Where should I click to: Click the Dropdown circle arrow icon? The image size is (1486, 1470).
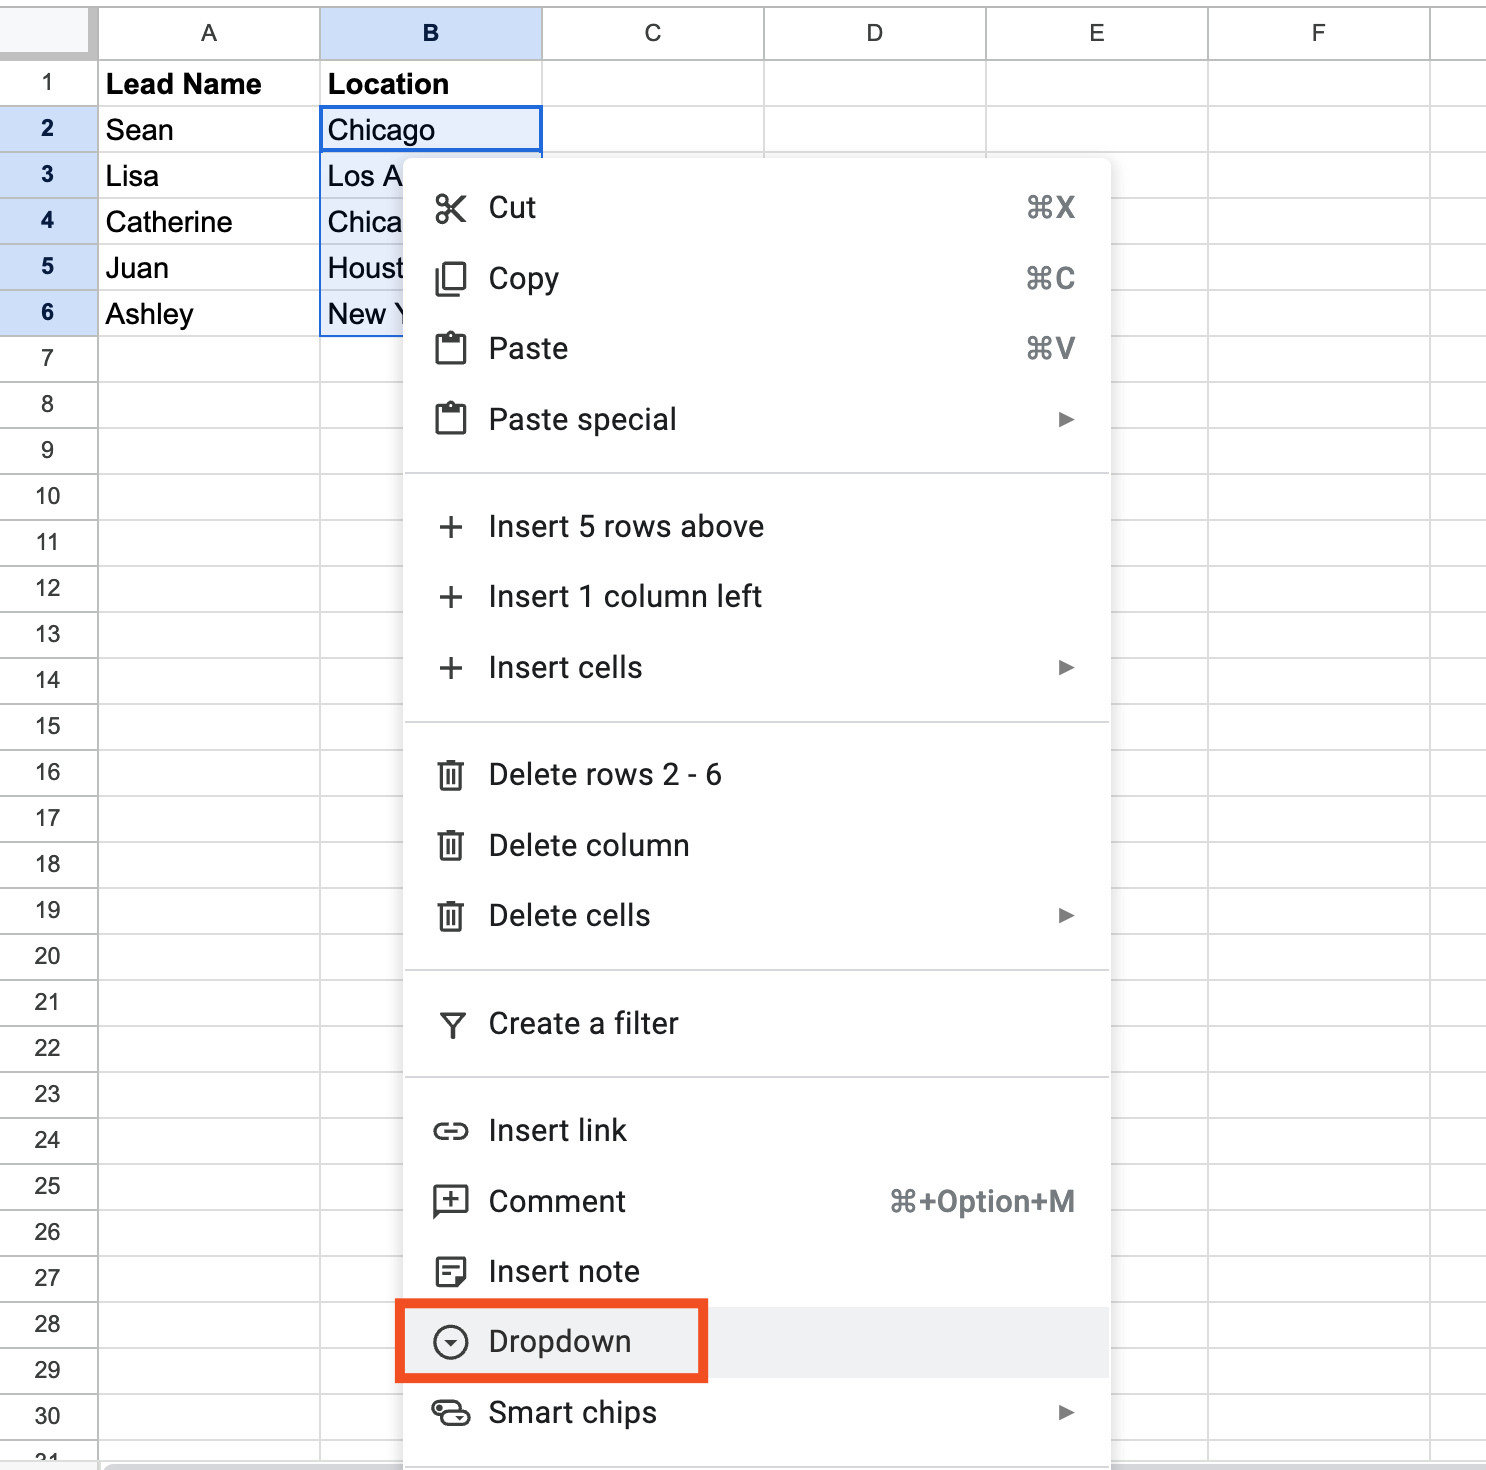point(451,1342)
